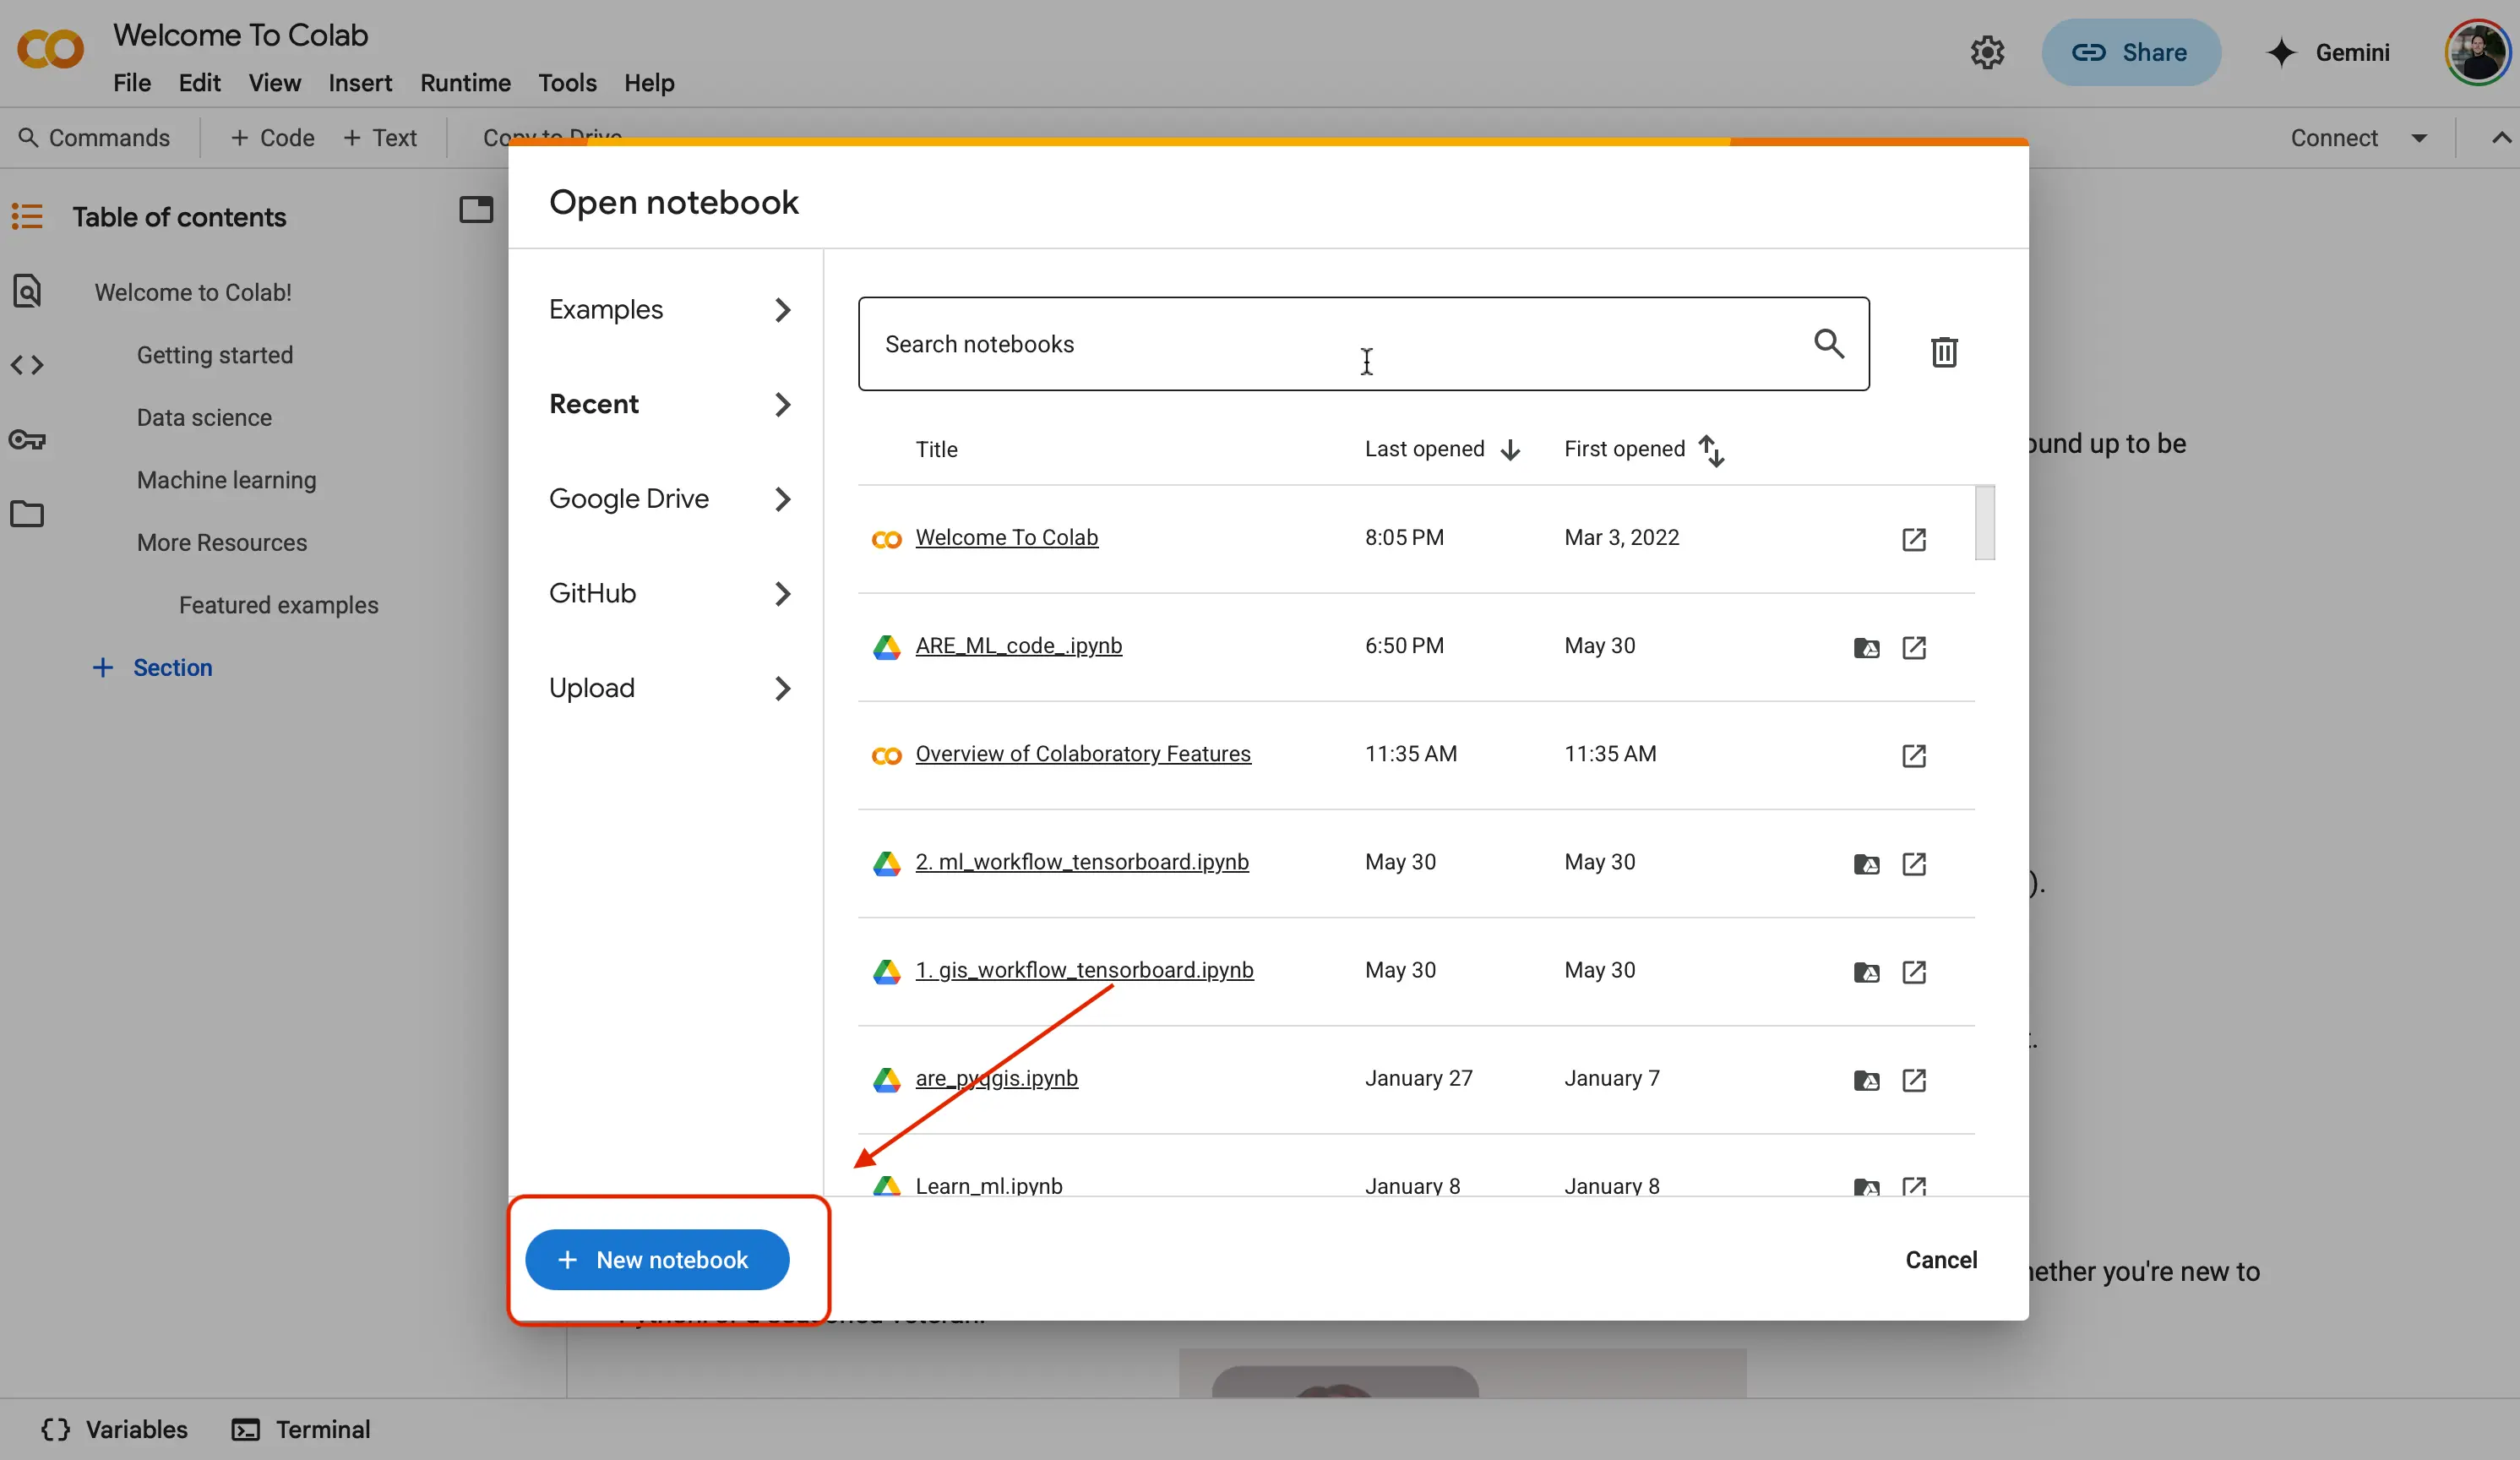Viewport: 2520px width, 1460px height.
Task: Expand the Examples section
Action: click(670, 310)
